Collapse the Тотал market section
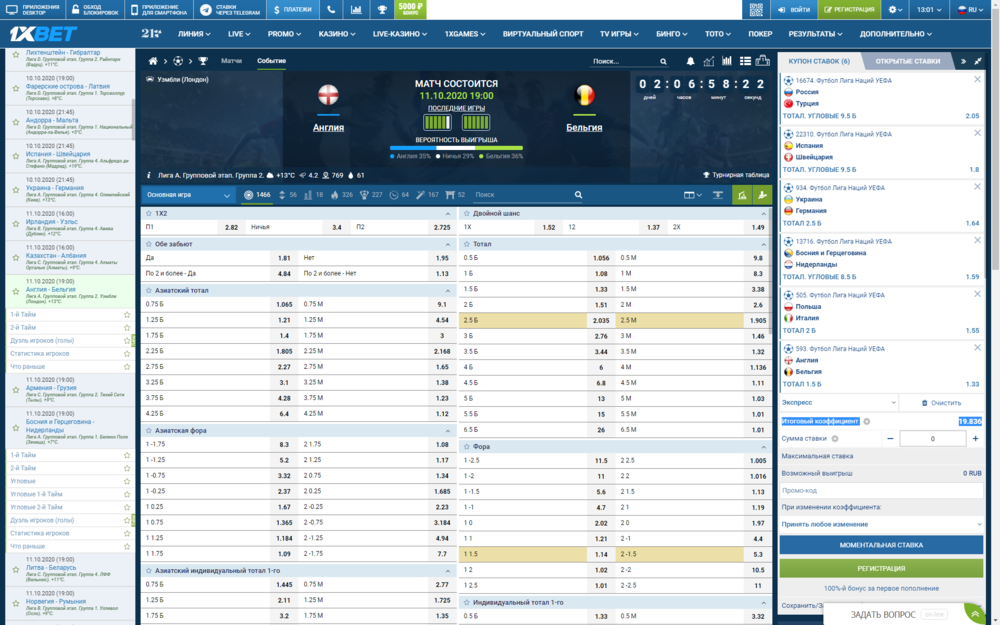Image resolution: width=1000 pixels, height=625 pixels. (763, 244)
